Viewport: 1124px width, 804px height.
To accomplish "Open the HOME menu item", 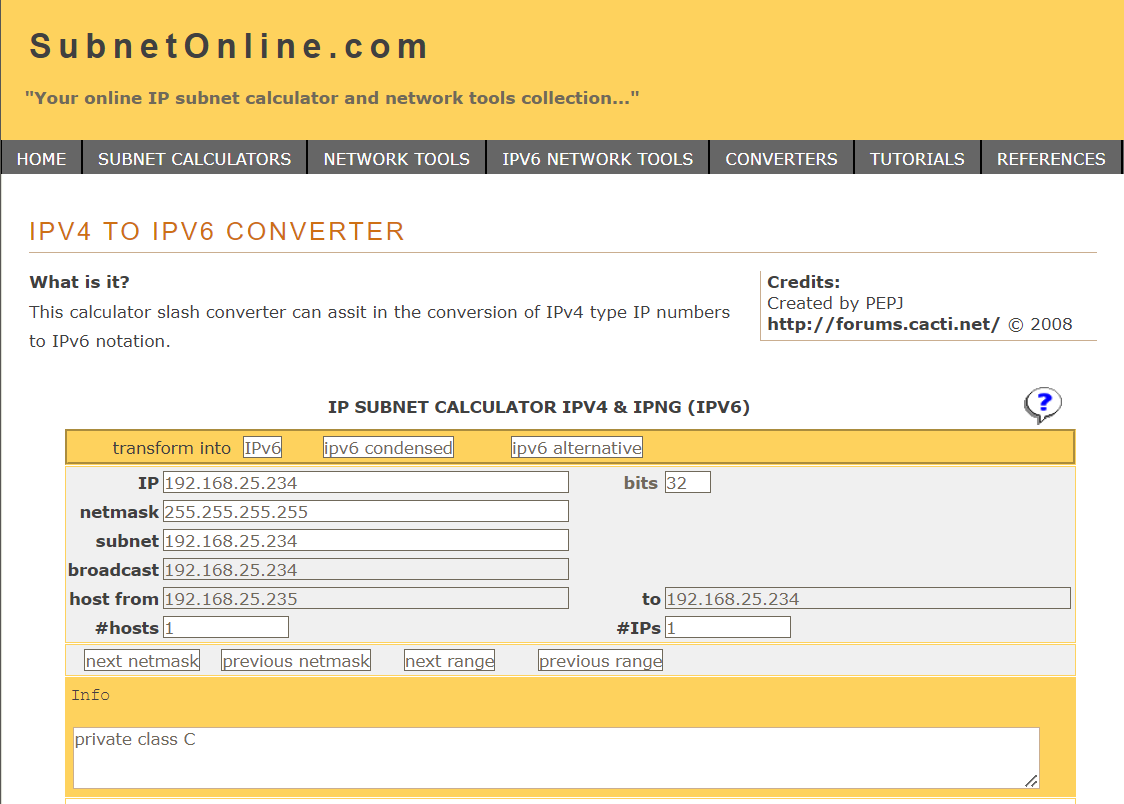I will point(42,159).
